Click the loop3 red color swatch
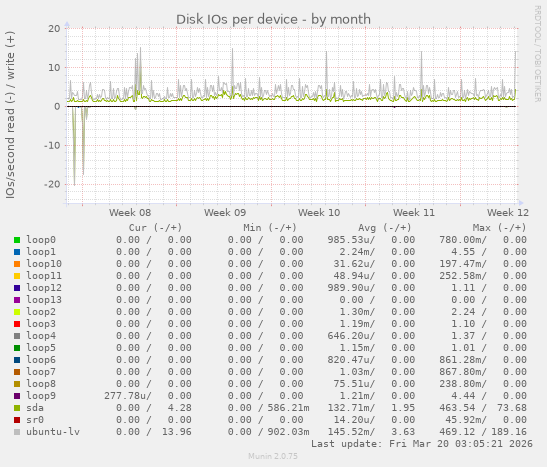The image size is (547, 467). click(17, 324)
